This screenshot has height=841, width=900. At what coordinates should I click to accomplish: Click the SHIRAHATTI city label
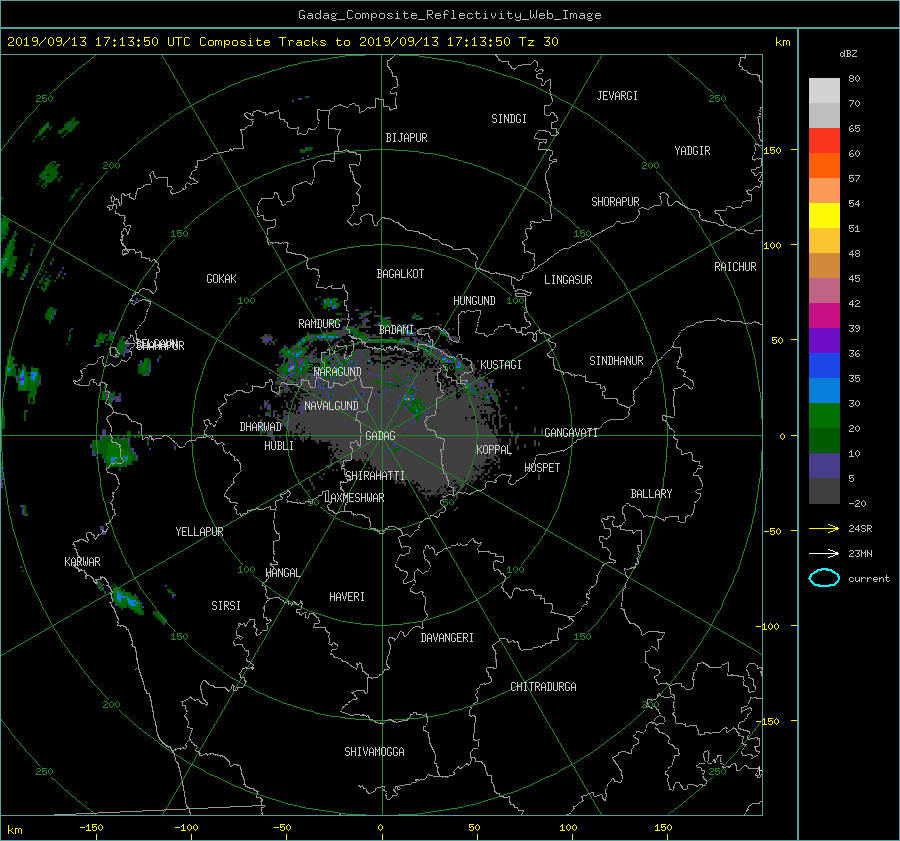(x=375, y=475)
